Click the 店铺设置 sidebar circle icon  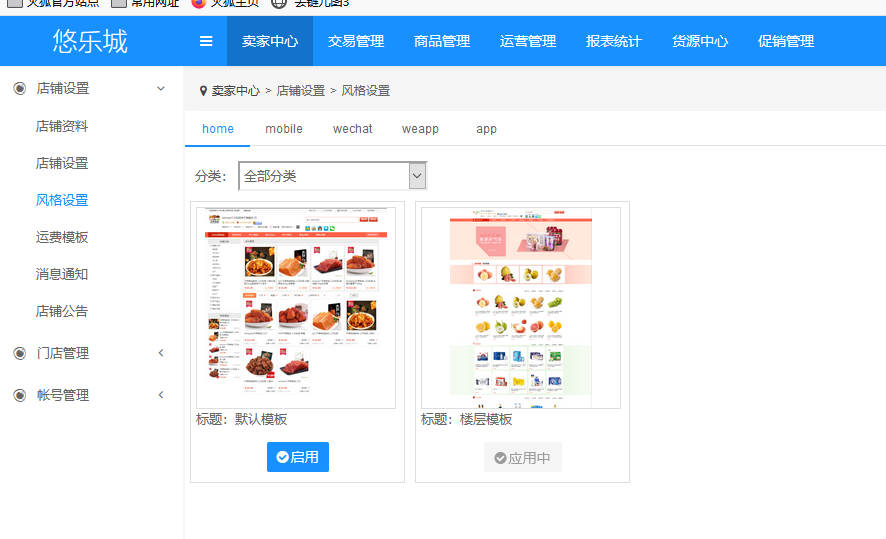pos(19,88)
